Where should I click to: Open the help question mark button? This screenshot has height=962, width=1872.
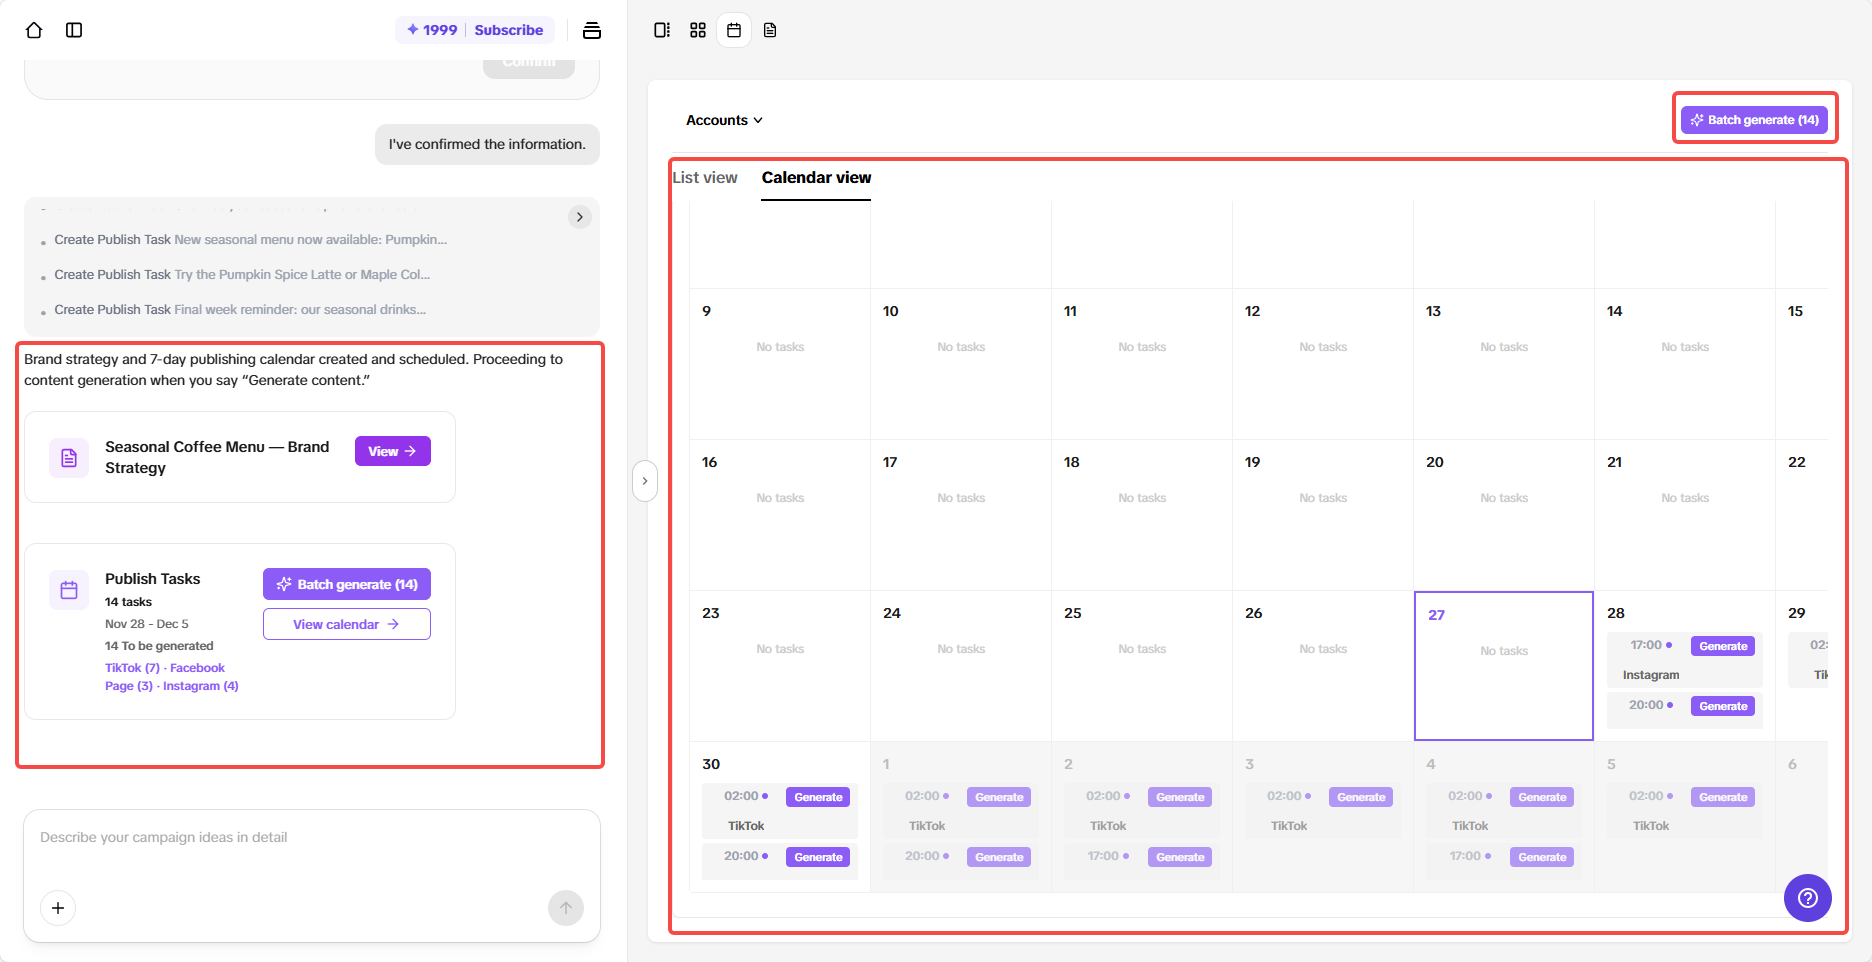pos(1807,898)
